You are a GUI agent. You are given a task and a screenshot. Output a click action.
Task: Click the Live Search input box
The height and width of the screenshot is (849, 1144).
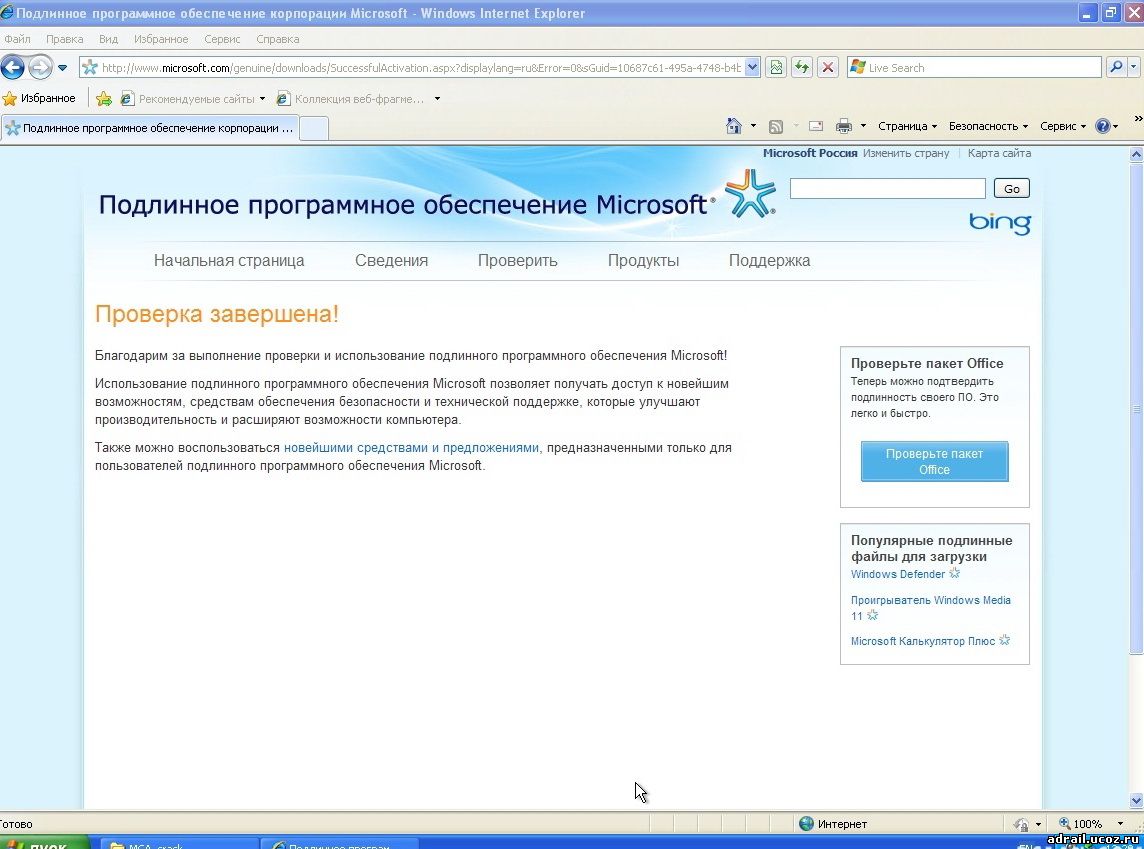[x=982, y=68]
